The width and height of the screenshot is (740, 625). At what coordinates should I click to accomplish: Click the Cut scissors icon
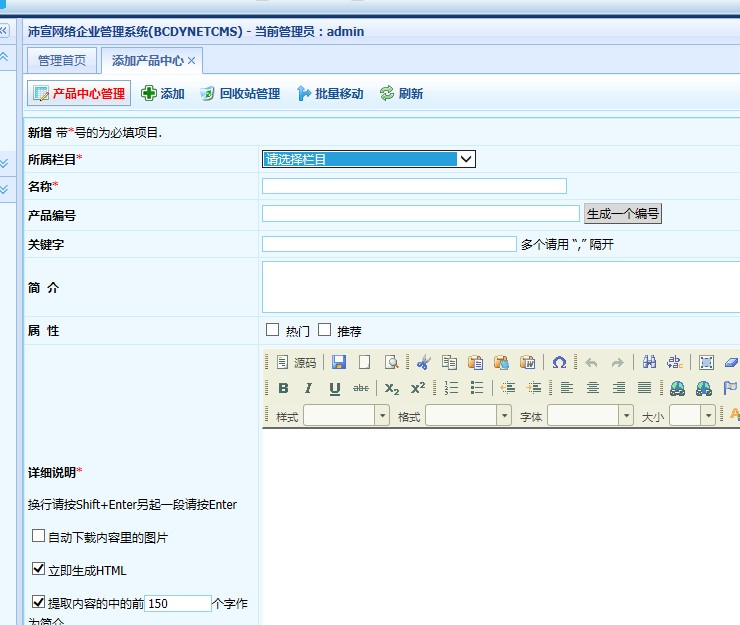tap(424, 362)
